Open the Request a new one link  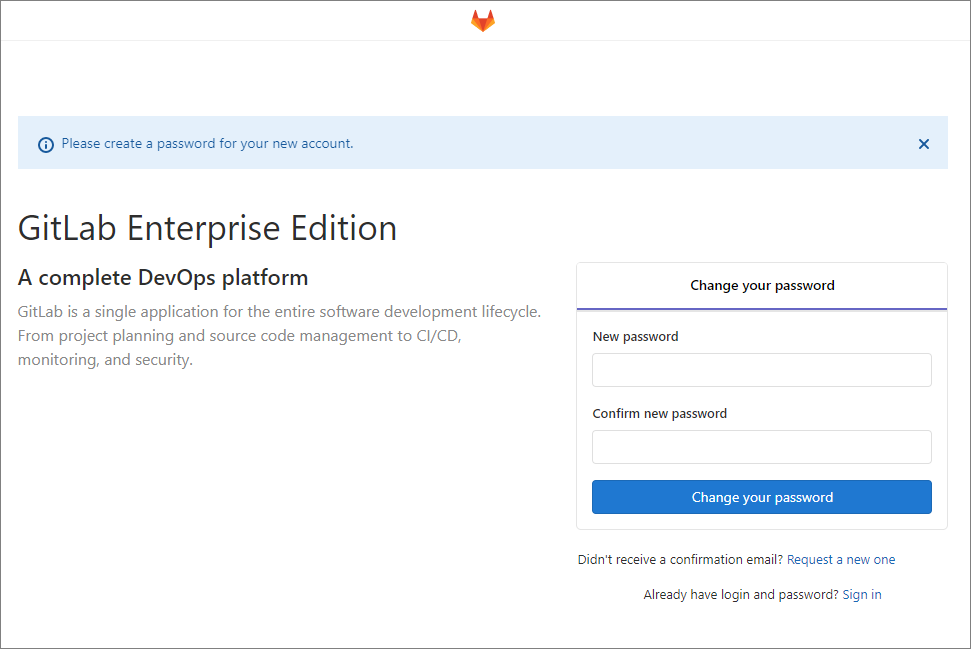pos(841,560)
